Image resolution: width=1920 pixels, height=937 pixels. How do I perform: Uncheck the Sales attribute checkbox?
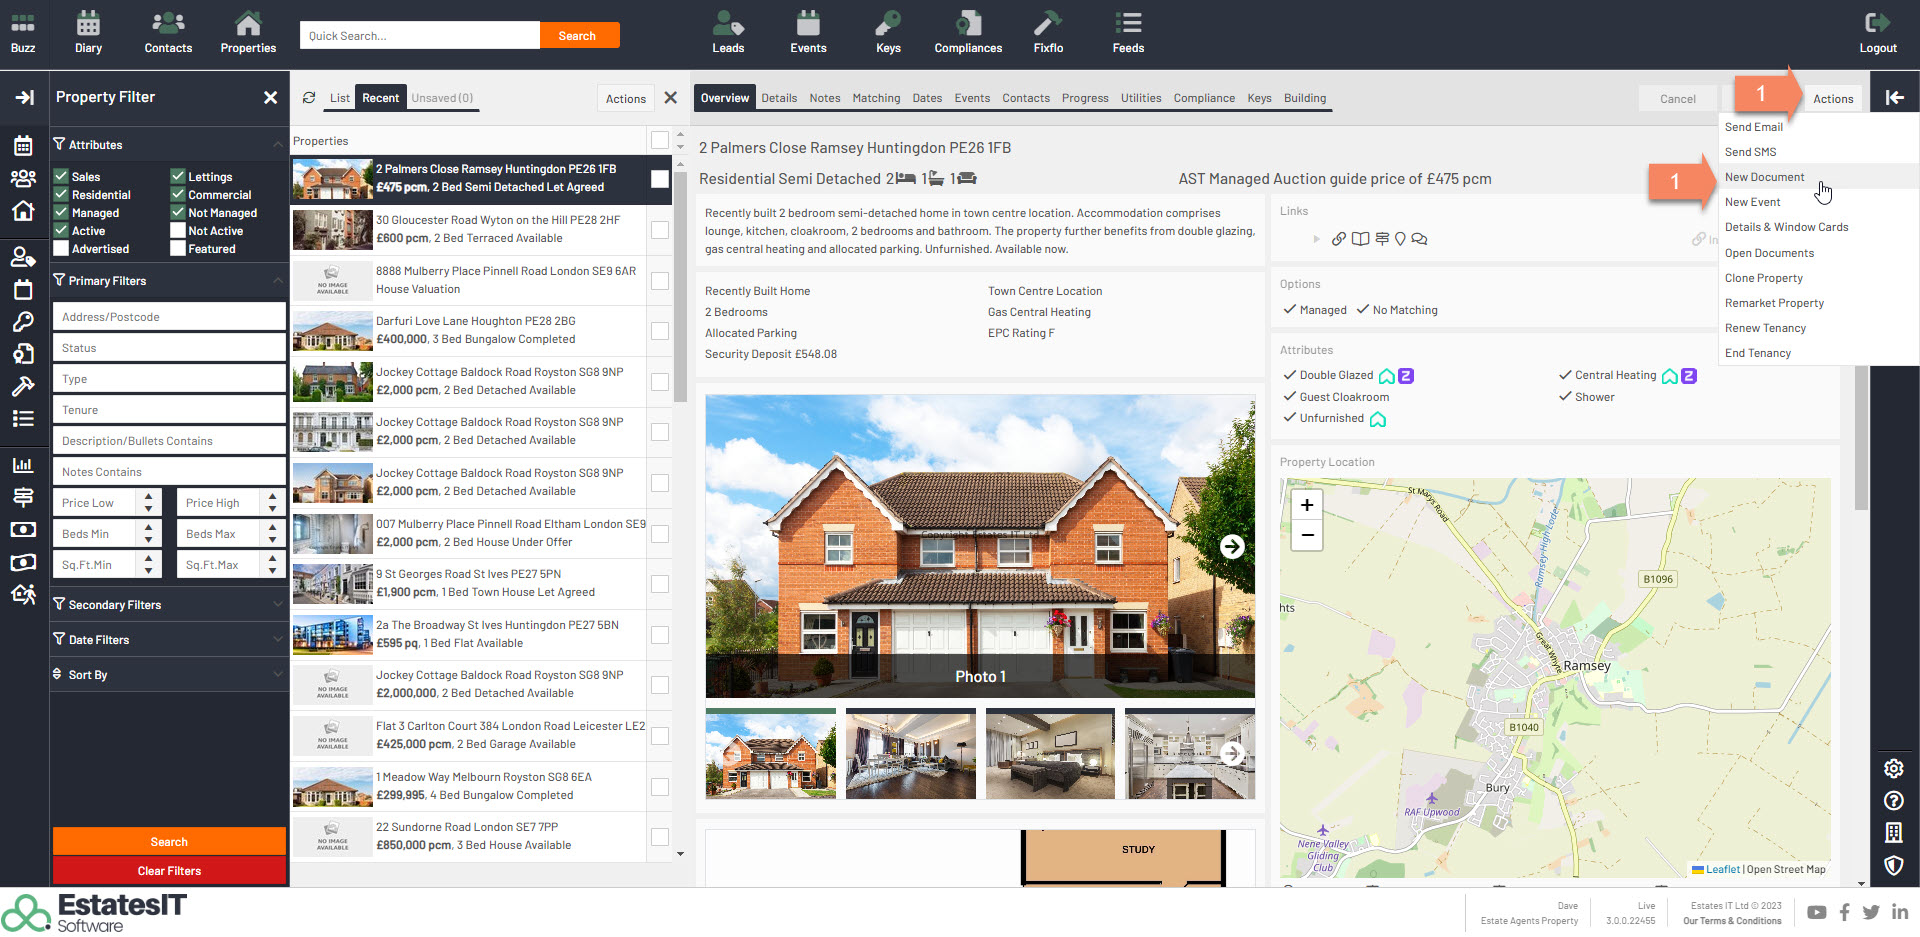click(x=62, y=177)
